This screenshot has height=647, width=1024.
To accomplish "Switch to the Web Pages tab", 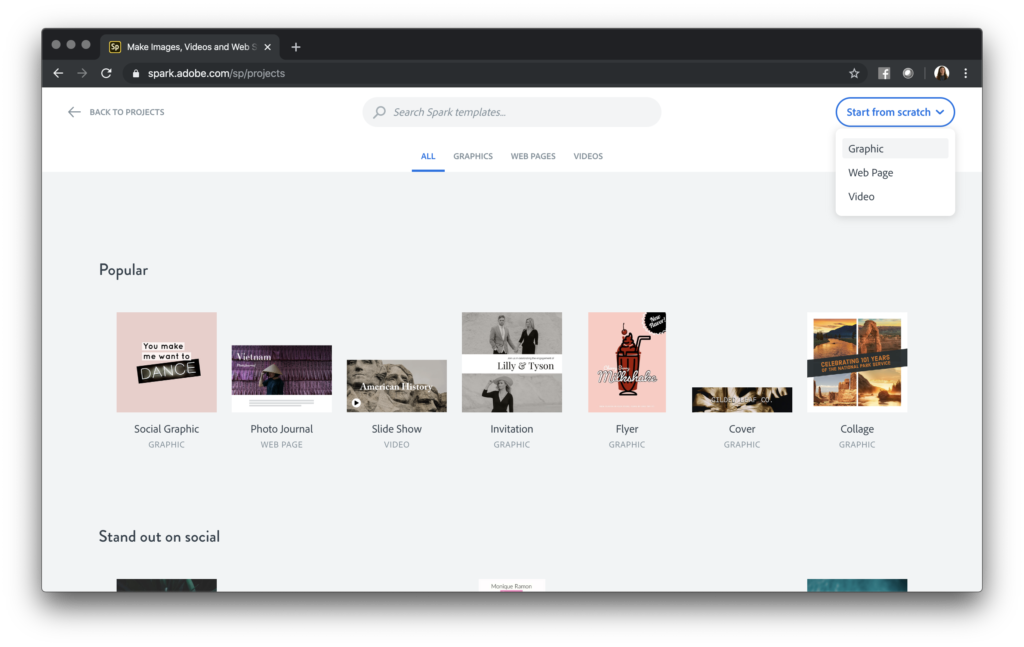I will point(533,157).
